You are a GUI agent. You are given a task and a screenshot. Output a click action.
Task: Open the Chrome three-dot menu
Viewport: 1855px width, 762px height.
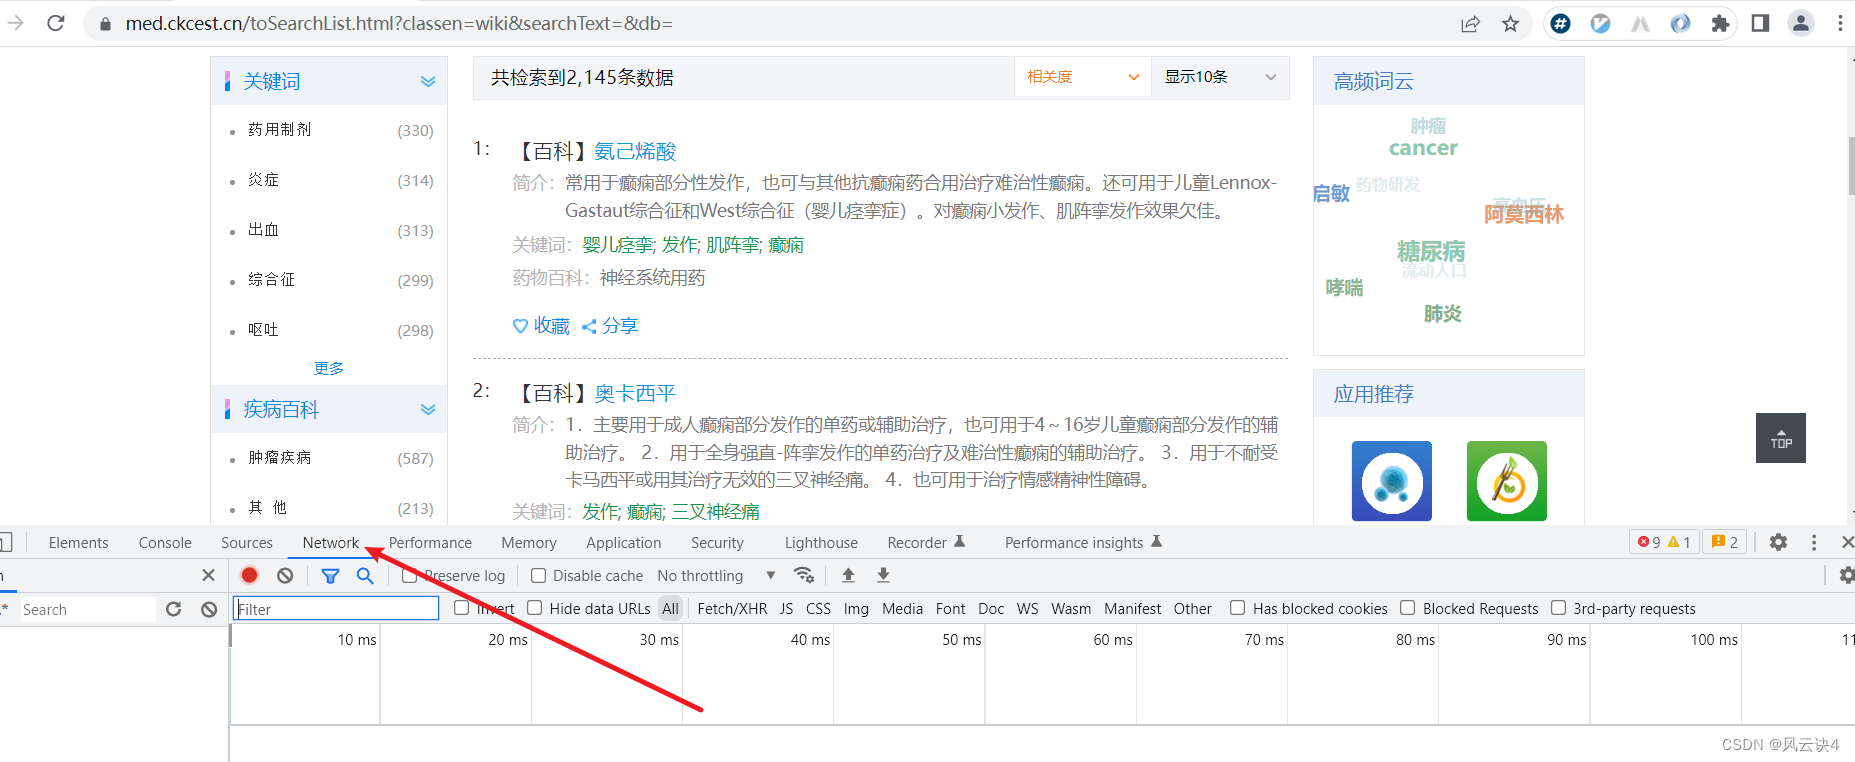coord(1840,24)
